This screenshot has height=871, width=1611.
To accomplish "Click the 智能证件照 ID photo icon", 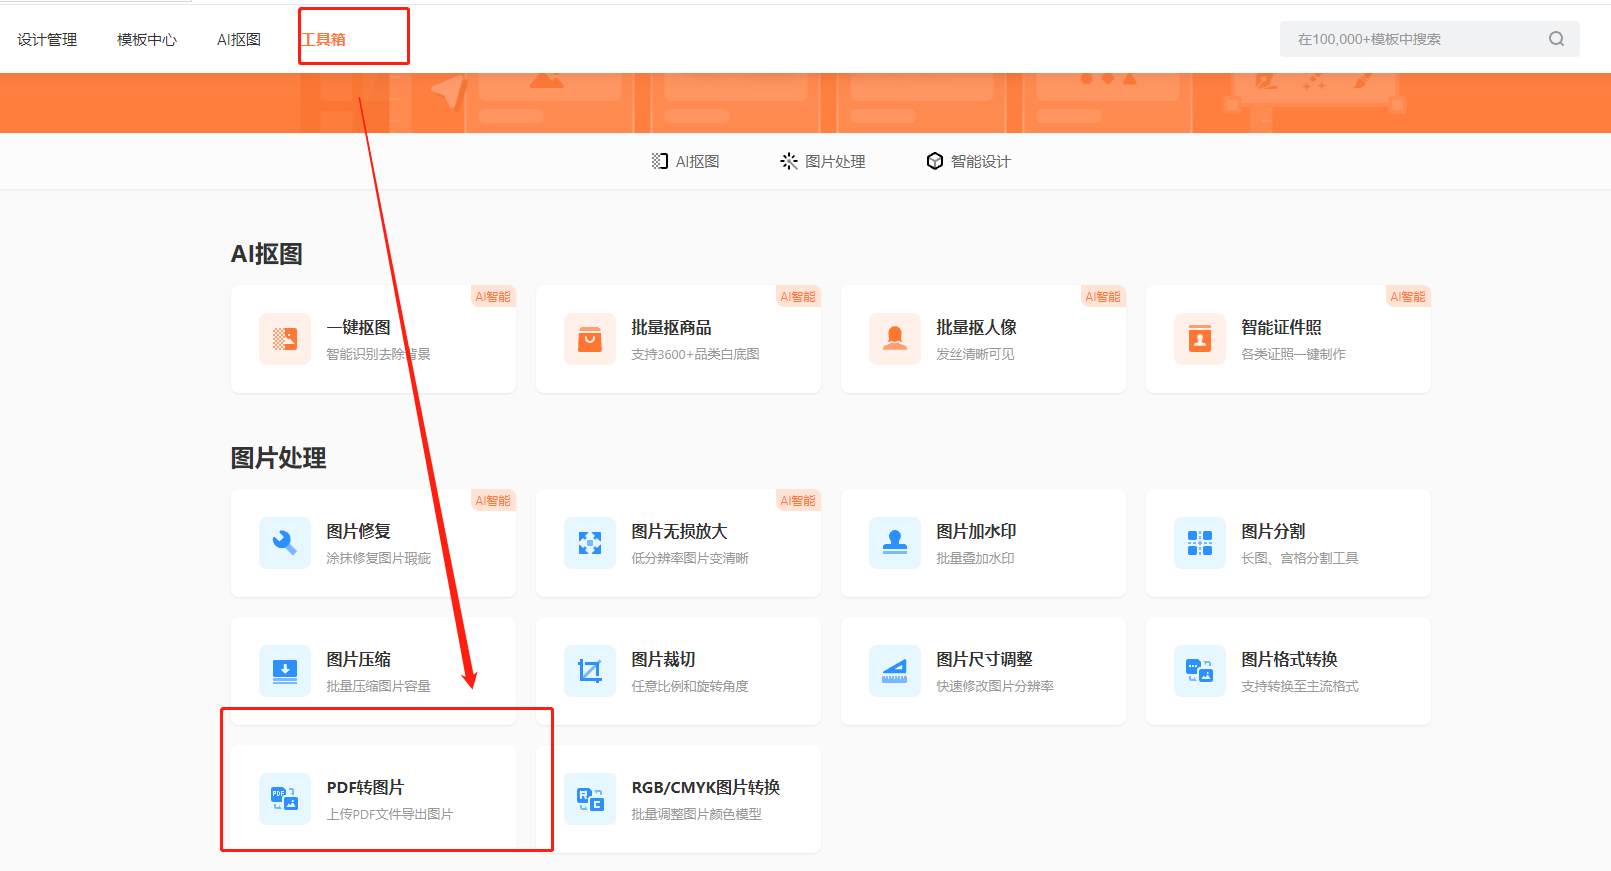I will point(1200,339).
